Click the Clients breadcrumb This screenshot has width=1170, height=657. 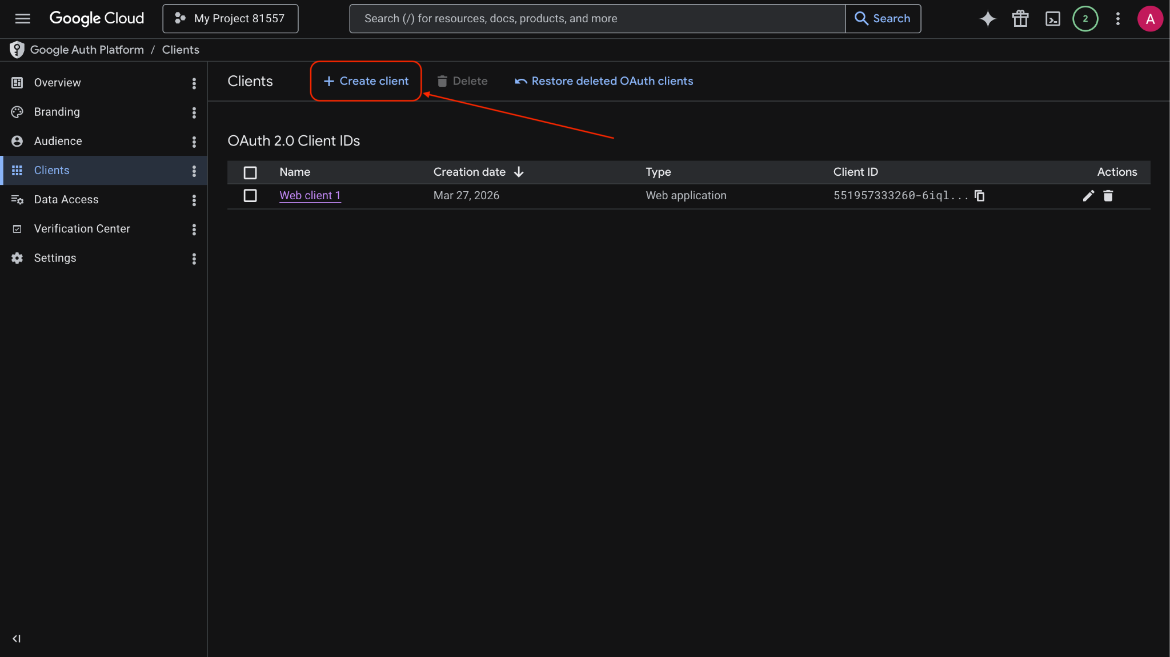(181, 50)
